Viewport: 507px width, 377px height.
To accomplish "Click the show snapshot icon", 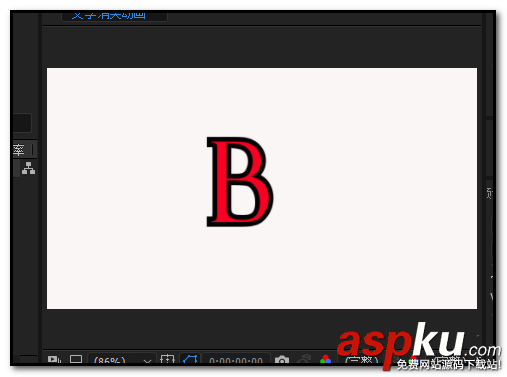I will click(x=304, y=360).
